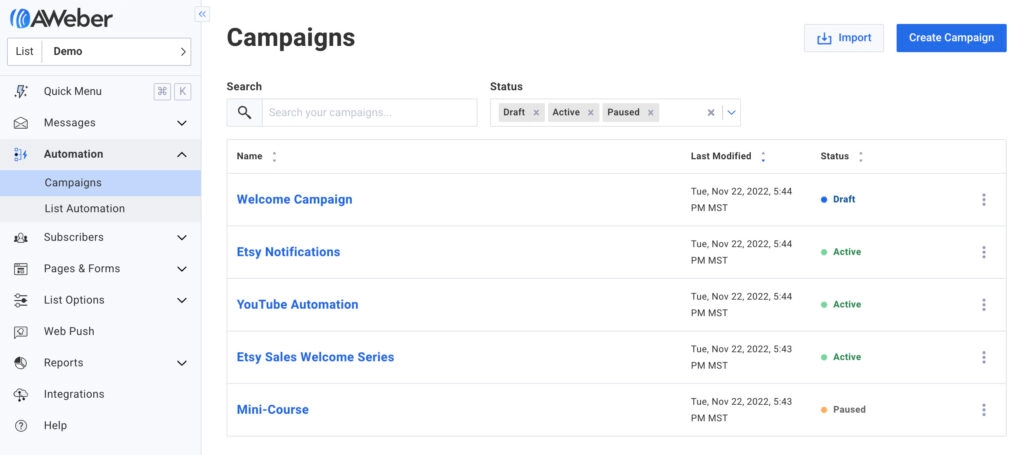Click the Quick Menu lightning icon
The width and height of the screenshot is (1024, 455).
coord(21,92)
